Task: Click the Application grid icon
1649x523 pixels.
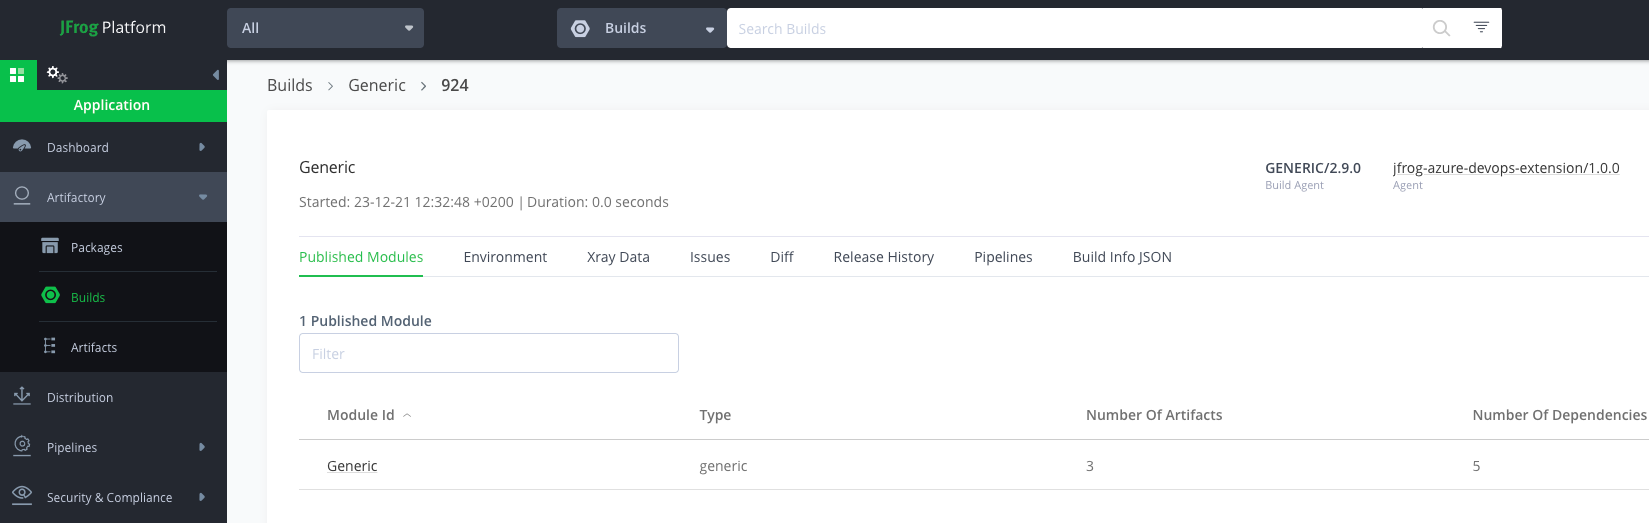Action: pyautogui.click(x=17, y=75)
